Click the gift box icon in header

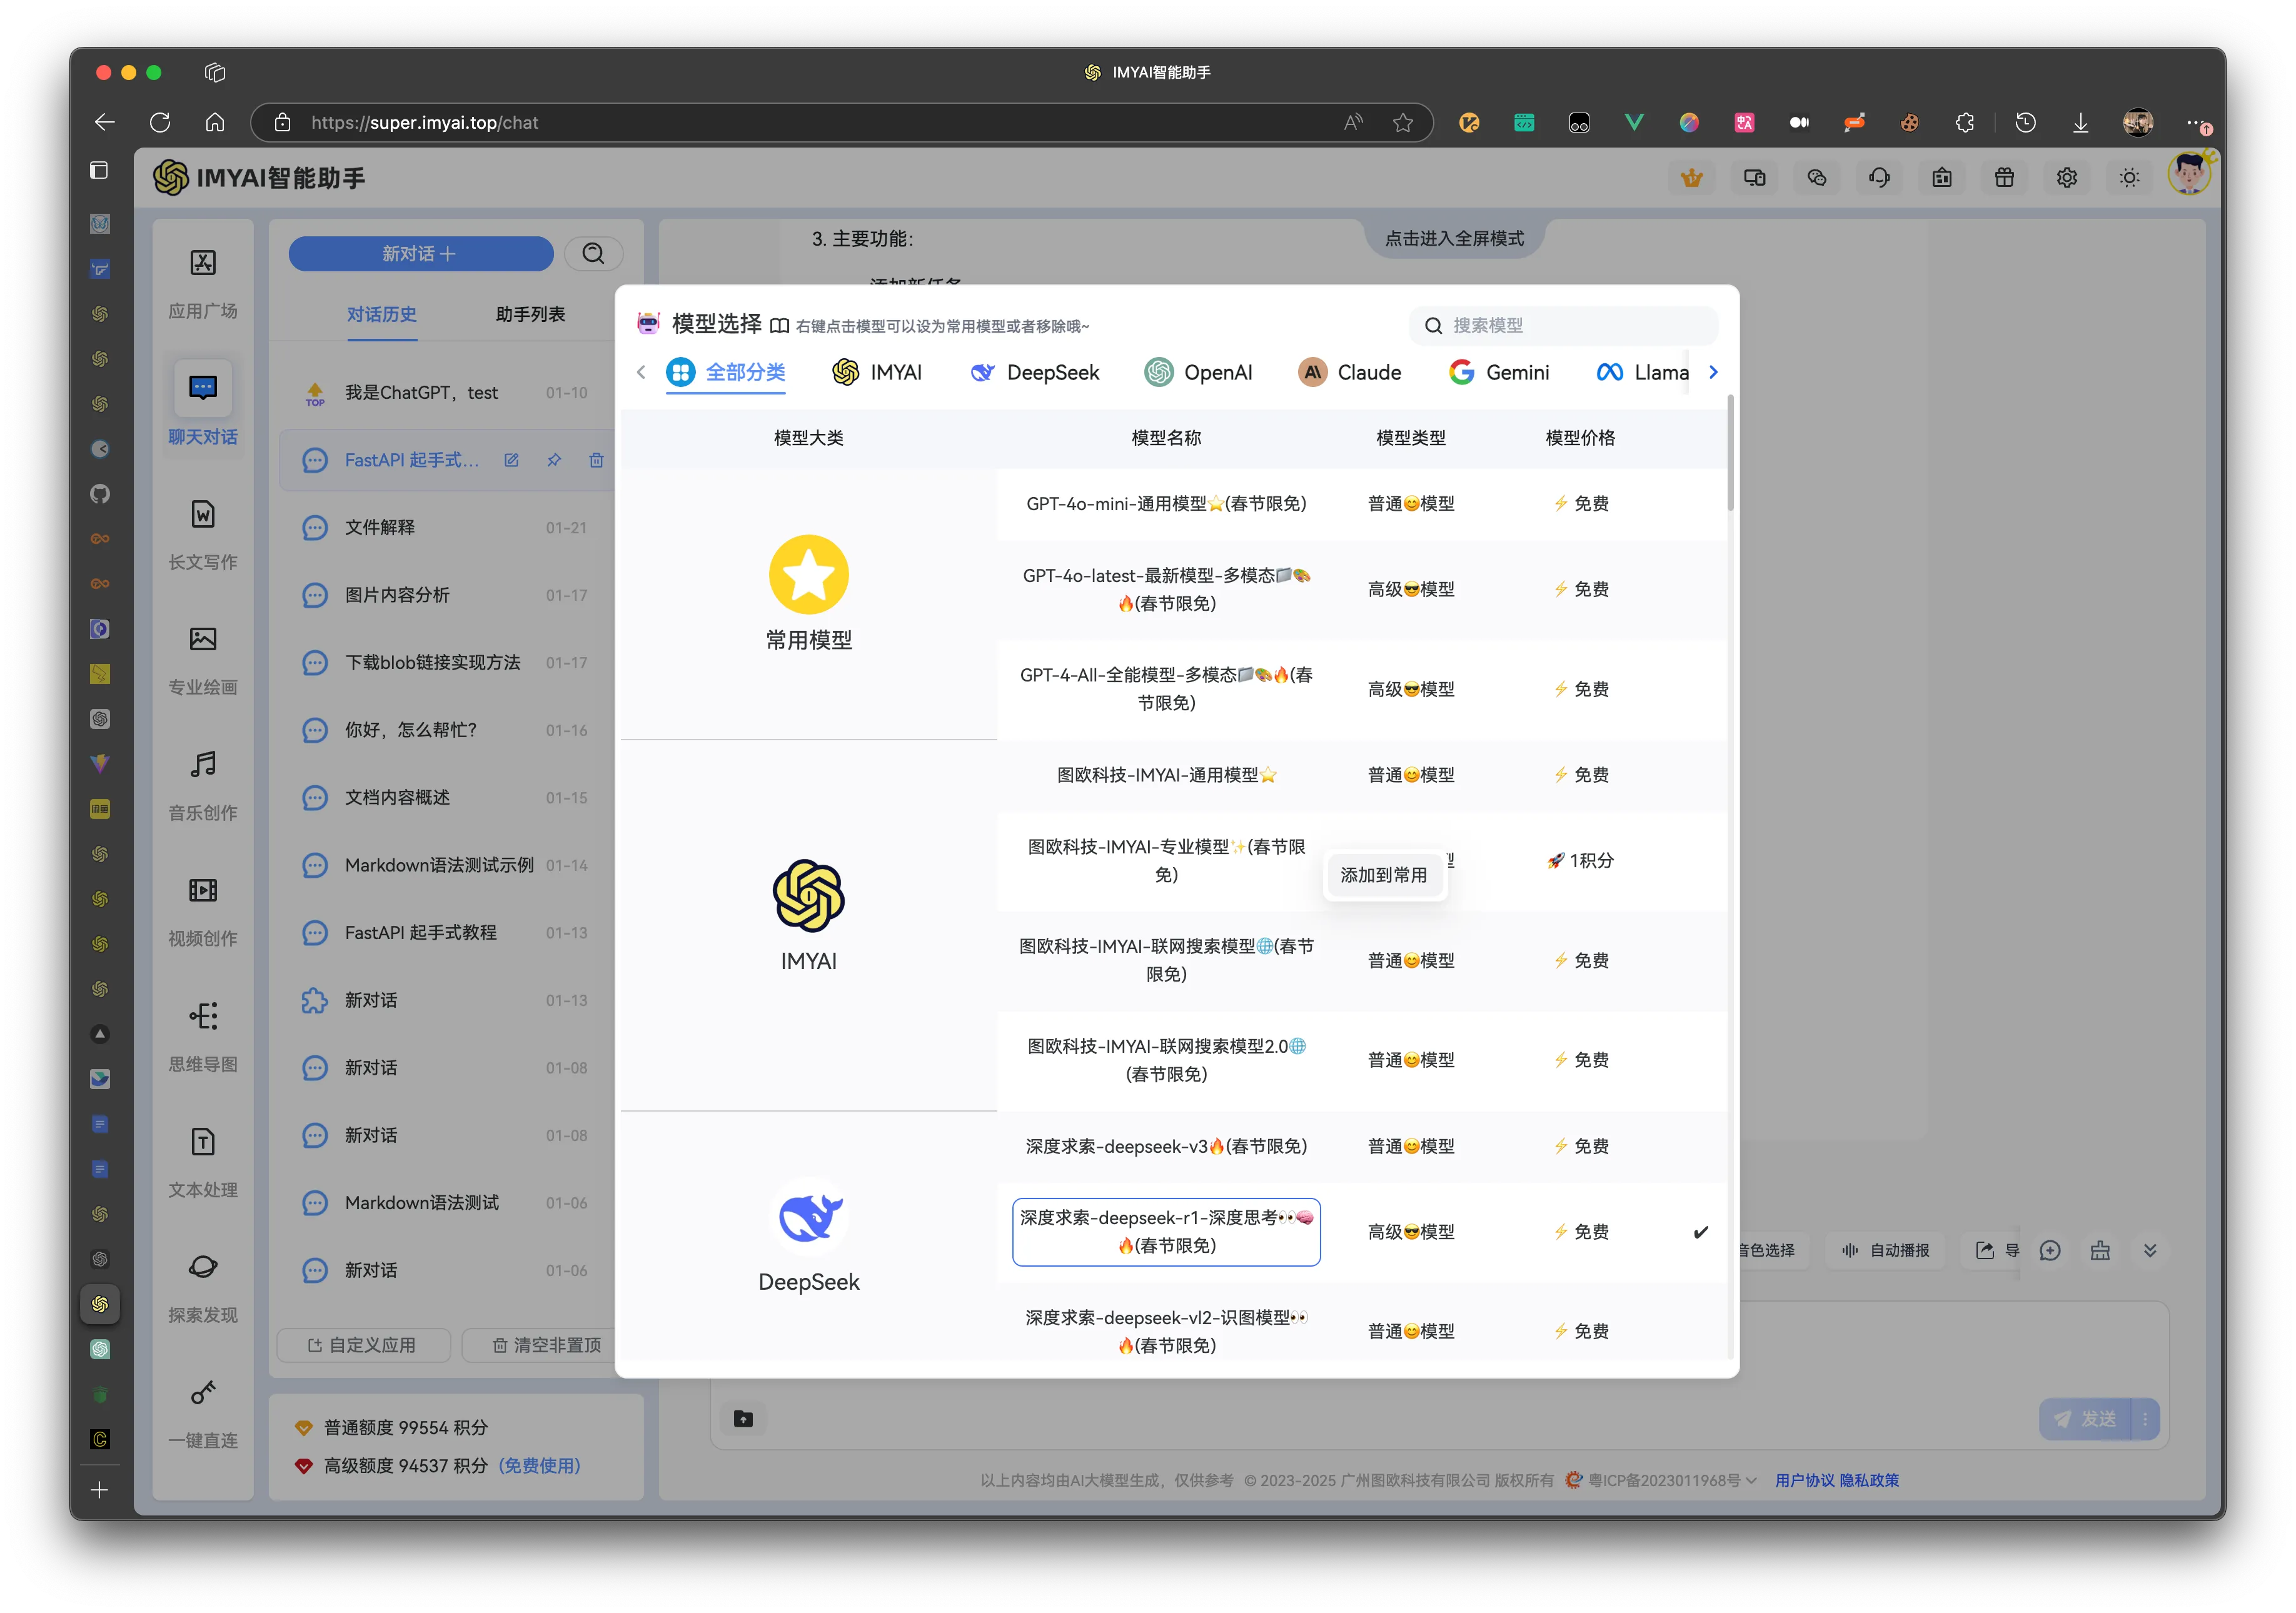point(2004,178)
